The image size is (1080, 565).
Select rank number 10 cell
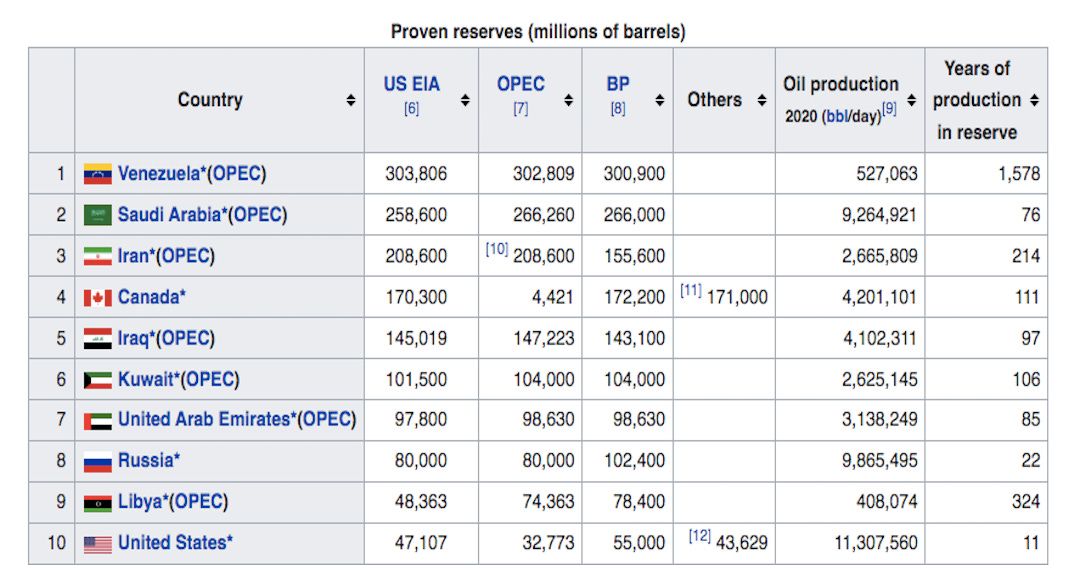click(x=52, y=543)
